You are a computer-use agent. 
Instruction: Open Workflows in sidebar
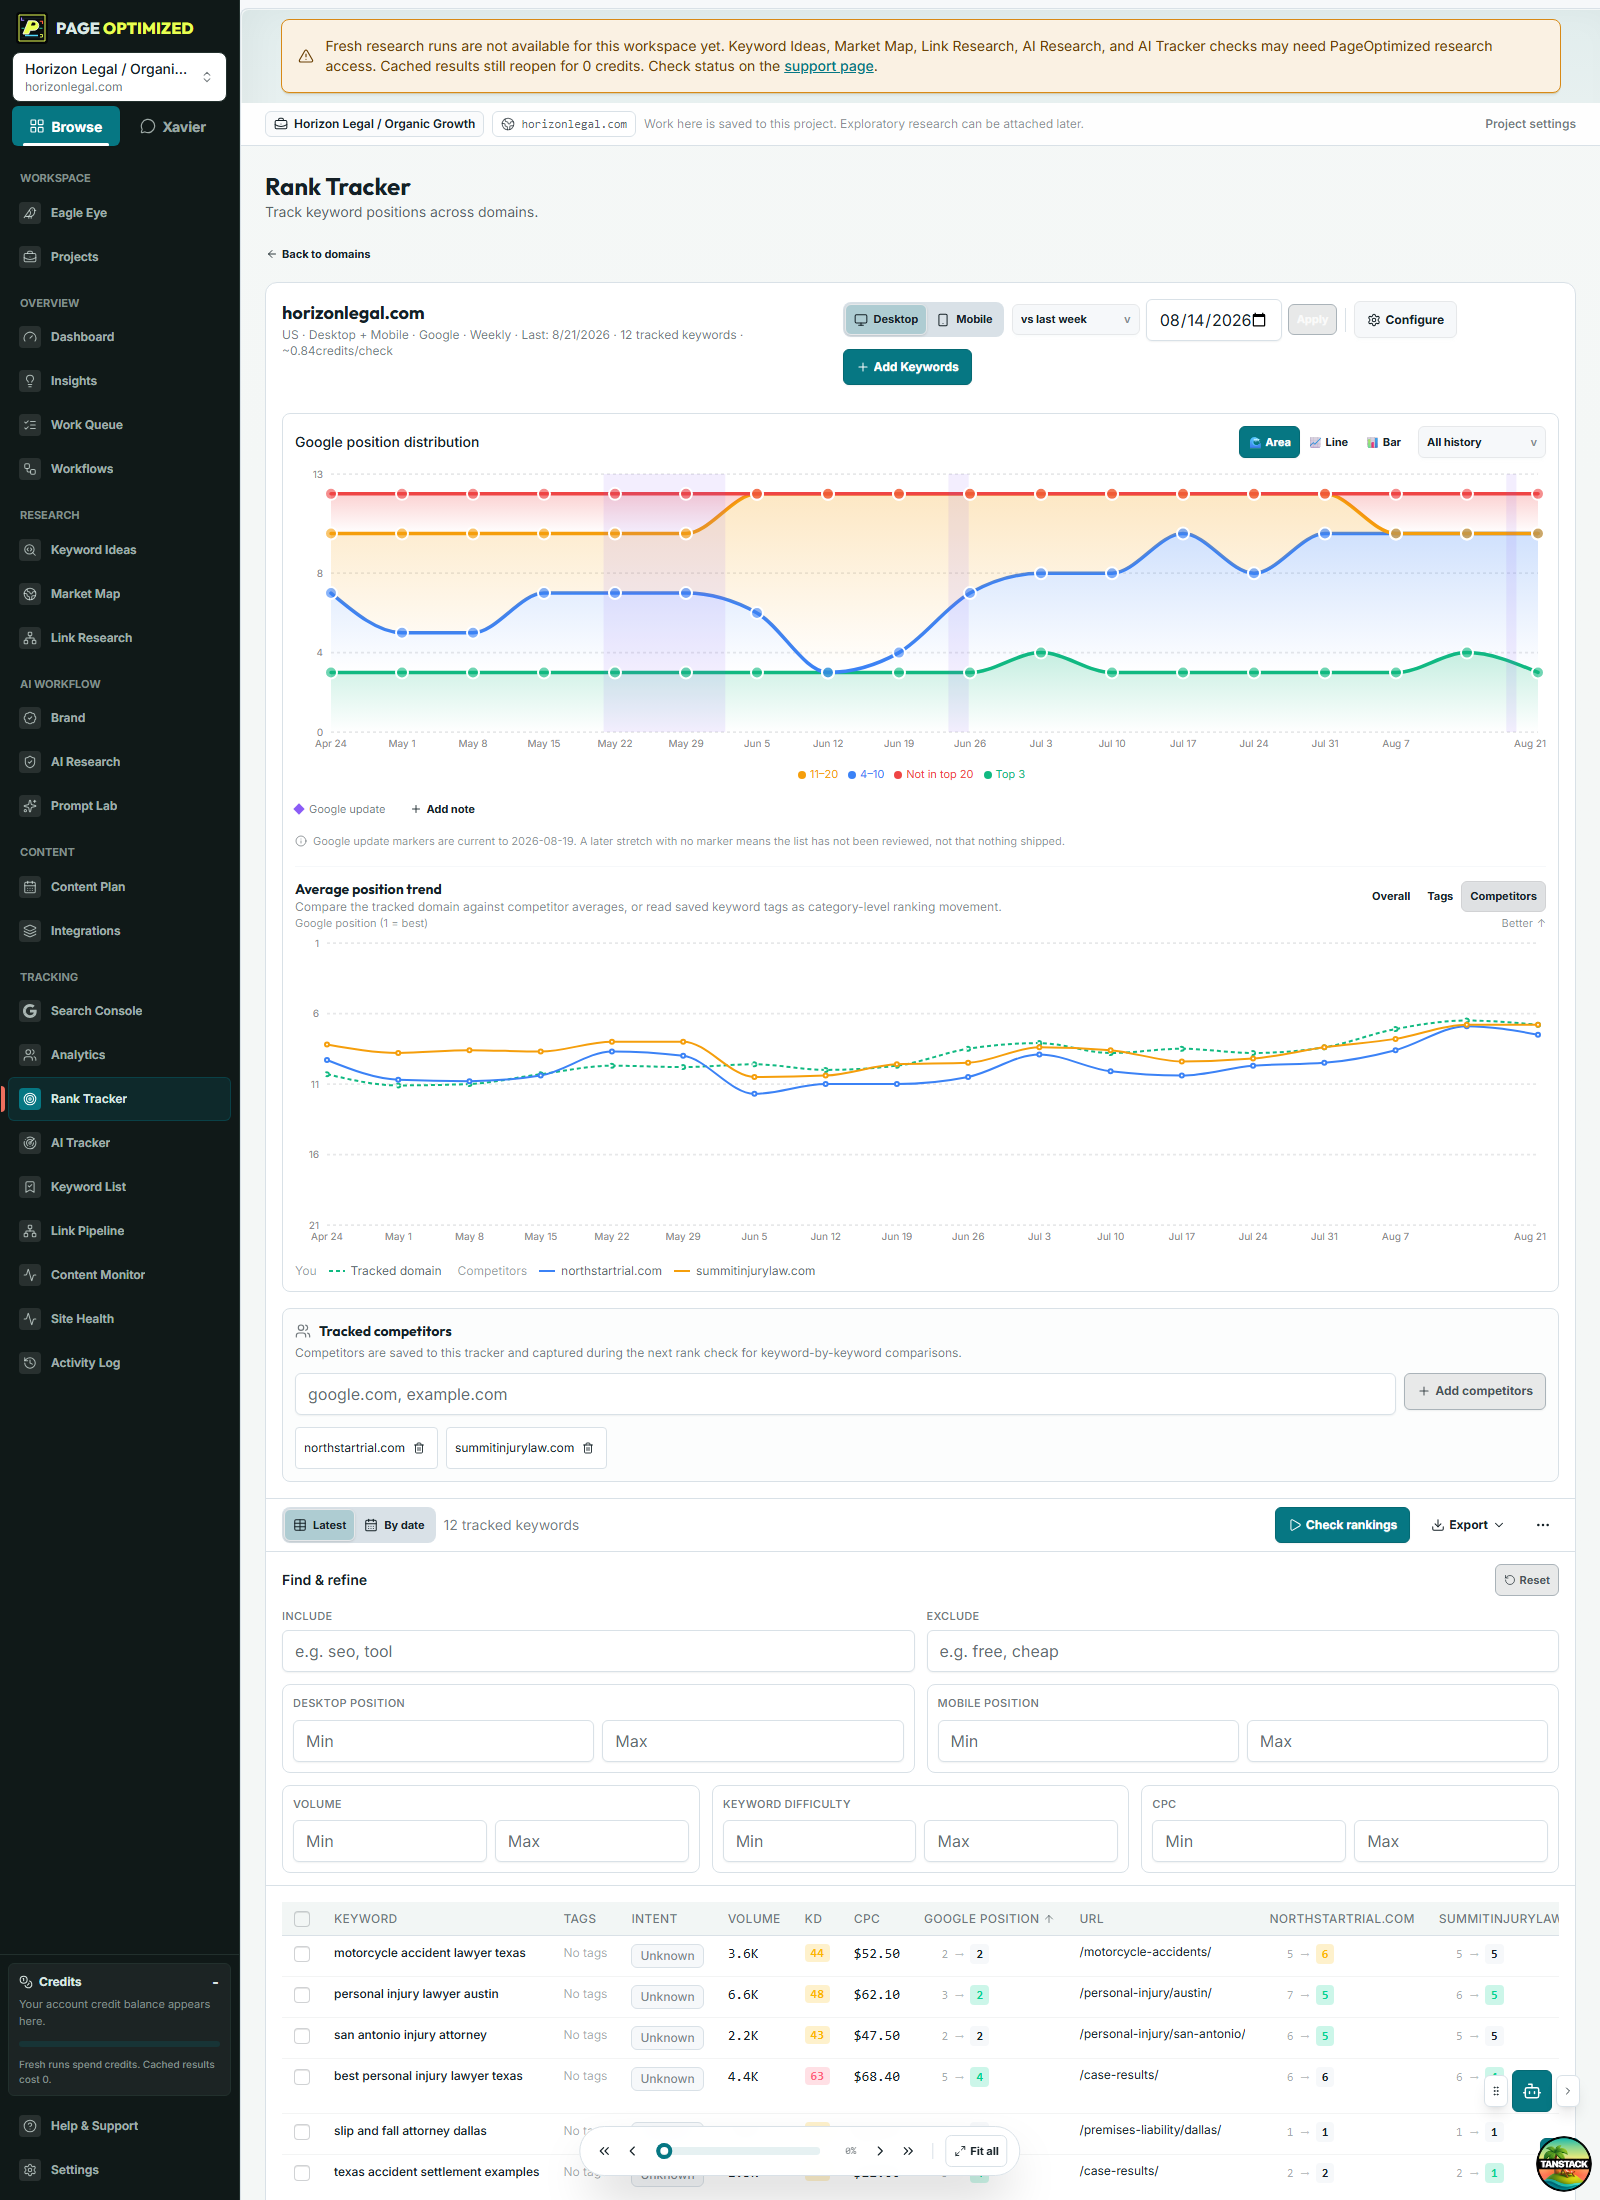(119, 469)
